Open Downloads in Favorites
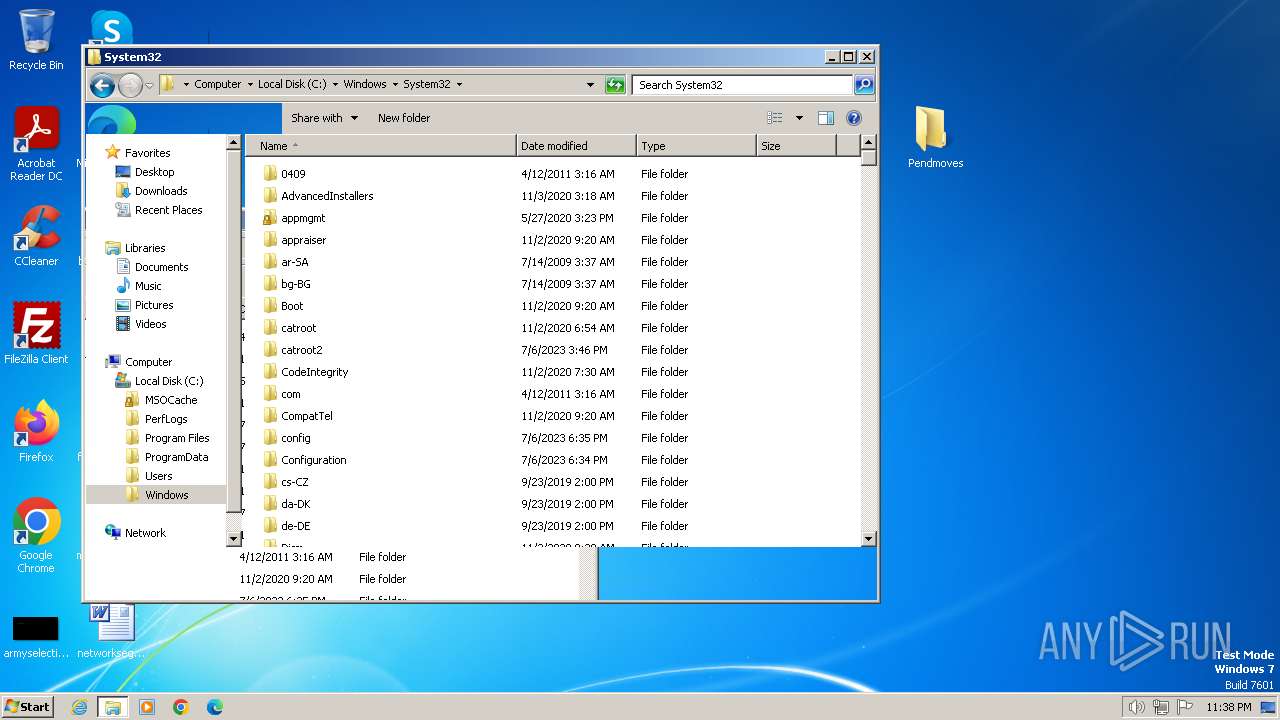 click(161, 191)
